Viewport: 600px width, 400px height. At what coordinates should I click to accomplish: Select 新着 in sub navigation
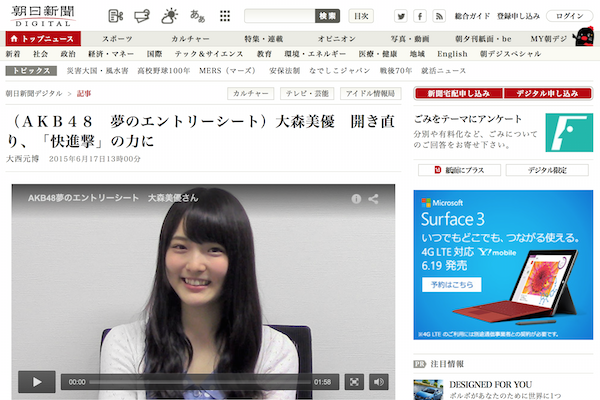13,54
